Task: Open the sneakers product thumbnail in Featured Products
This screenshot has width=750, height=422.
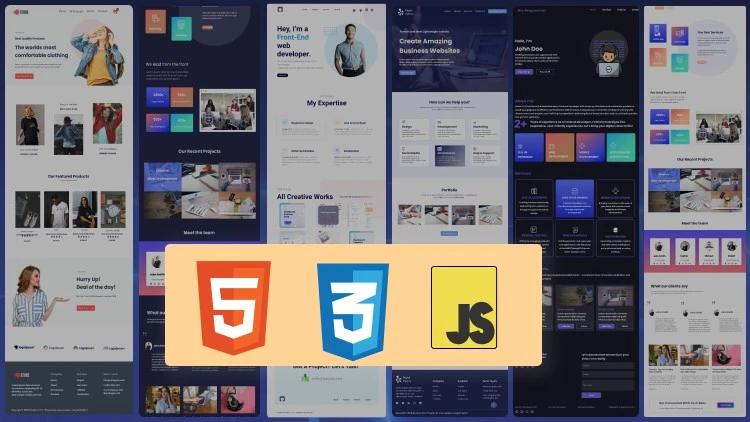Action: pyautogui.click(x=28, y=210)
